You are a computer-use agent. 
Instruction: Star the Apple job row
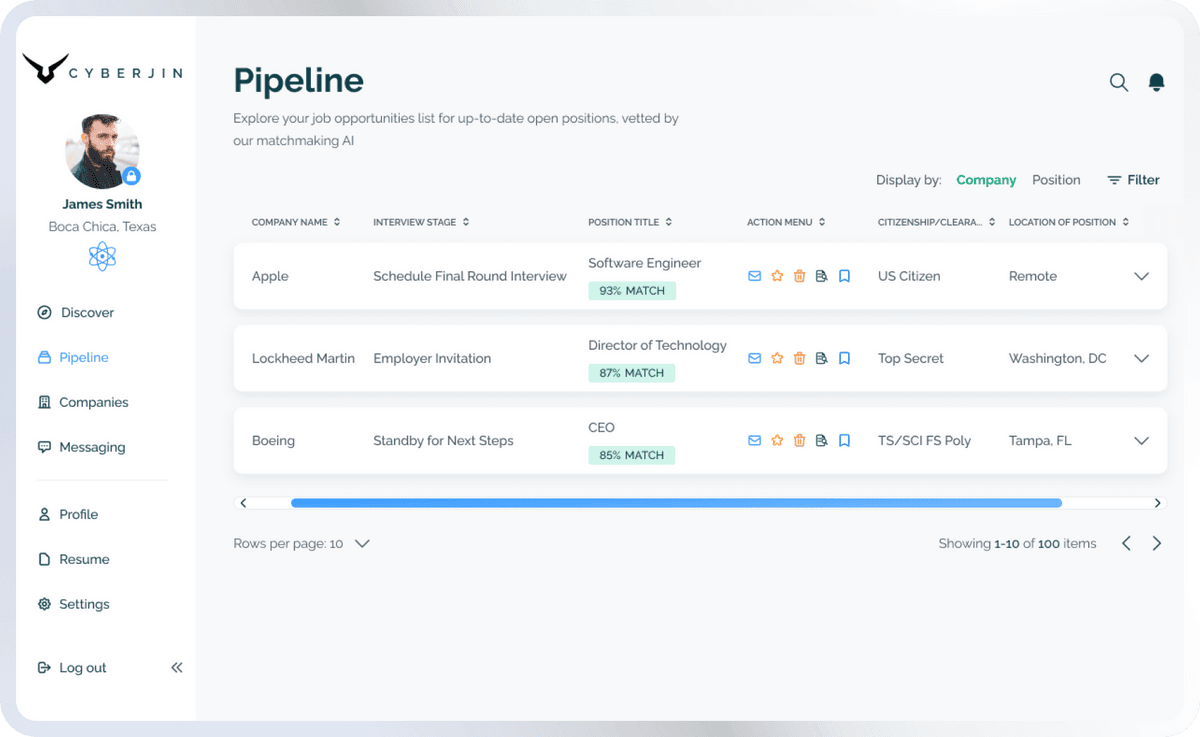(x=777, y=276)
